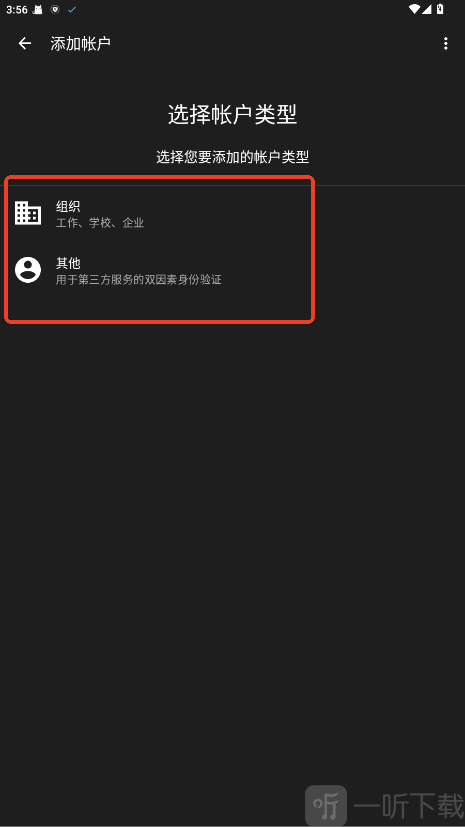The image size is (465, 827).
Task: Click 用于第三方服务的双因素身份验证 description
Action: point(139,280)
